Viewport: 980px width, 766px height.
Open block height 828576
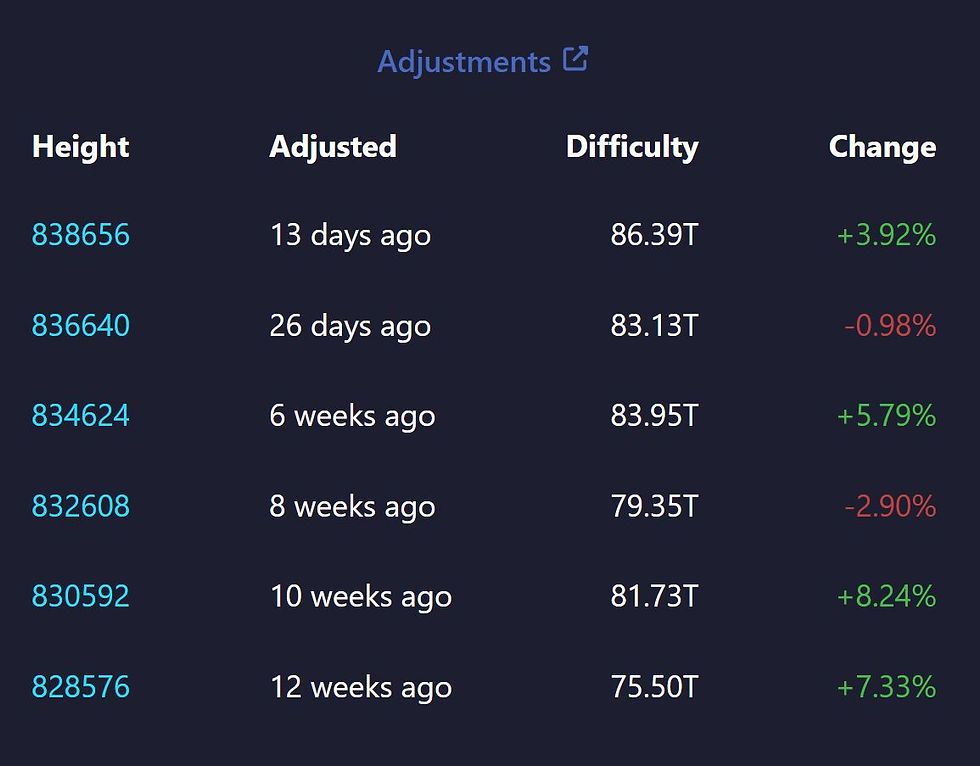pyautogui.click(x=81, y=687)
